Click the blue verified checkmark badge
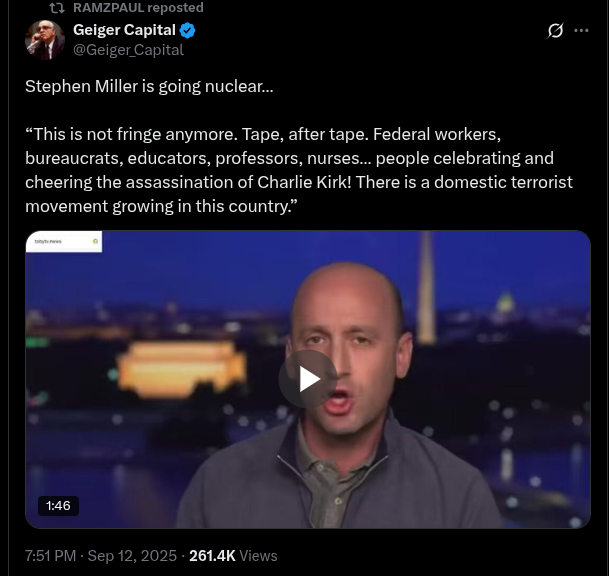The height and width of the screenshot is (576, 609). tap(187, 30)
